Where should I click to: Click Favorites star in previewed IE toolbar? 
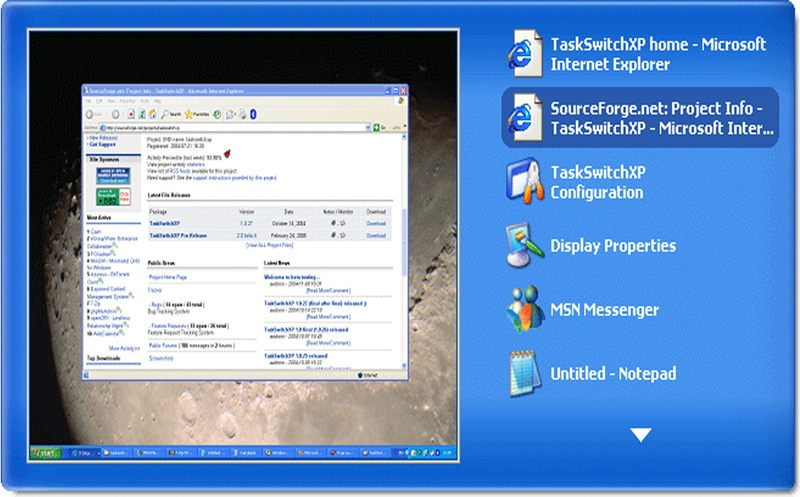point(196,114)
